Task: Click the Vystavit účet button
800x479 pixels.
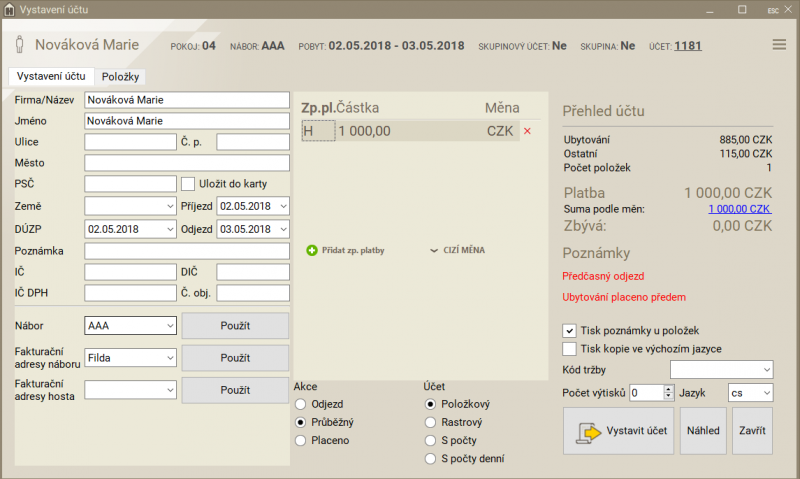Action: point(618,431)
